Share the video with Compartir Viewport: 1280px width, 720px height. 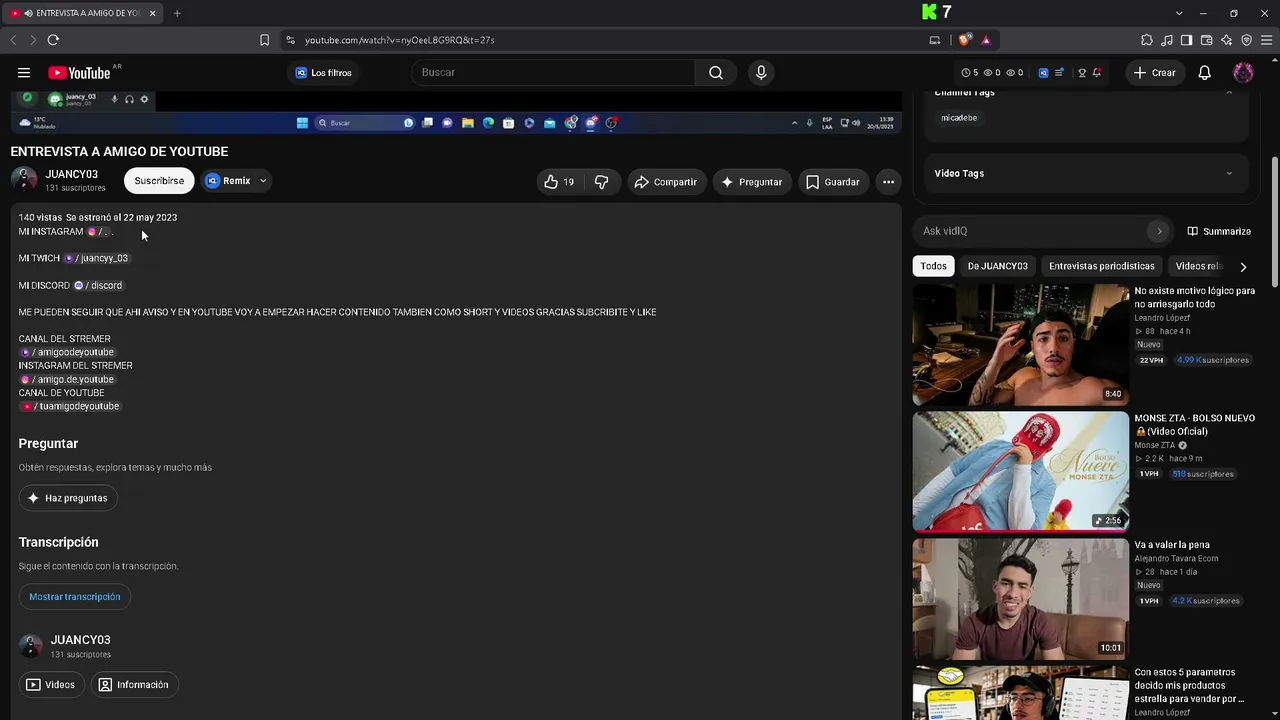[666, 182]
